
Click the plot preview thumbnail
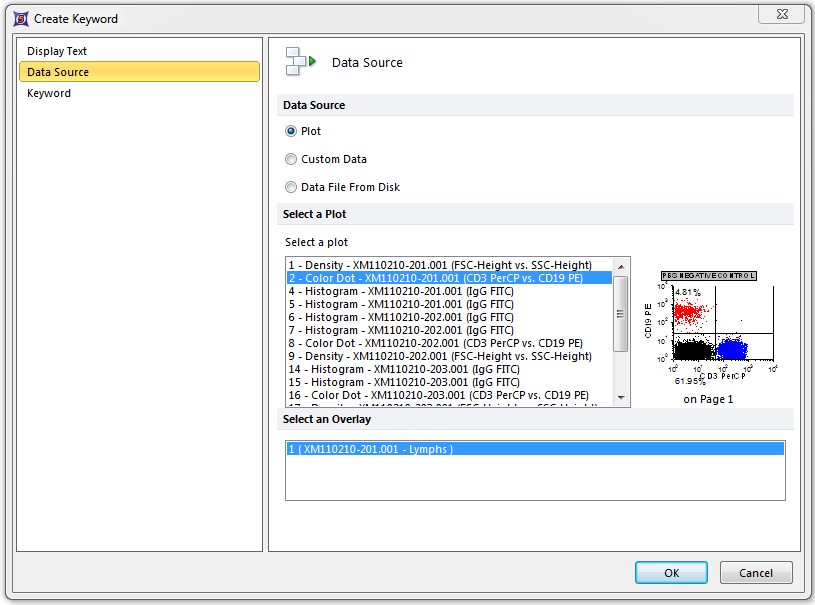point(708,328)
